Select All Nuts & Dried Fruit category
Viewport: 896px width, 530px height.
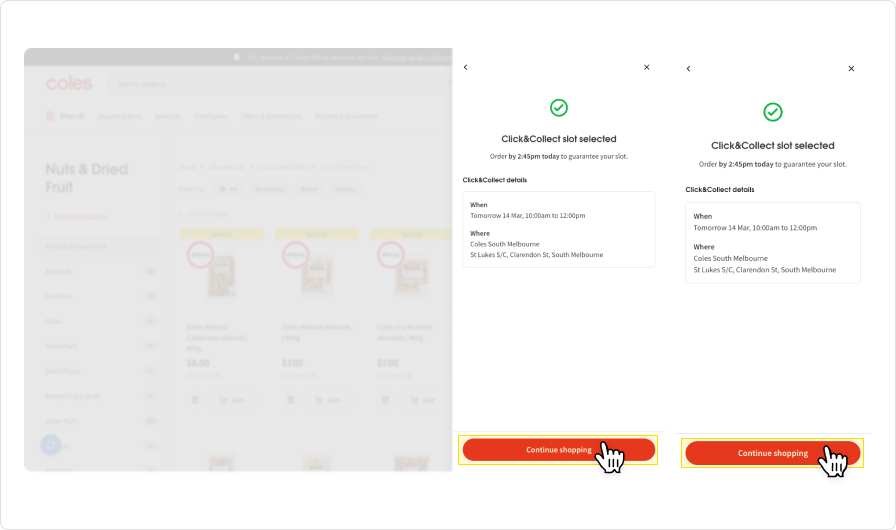pos(101,246)
